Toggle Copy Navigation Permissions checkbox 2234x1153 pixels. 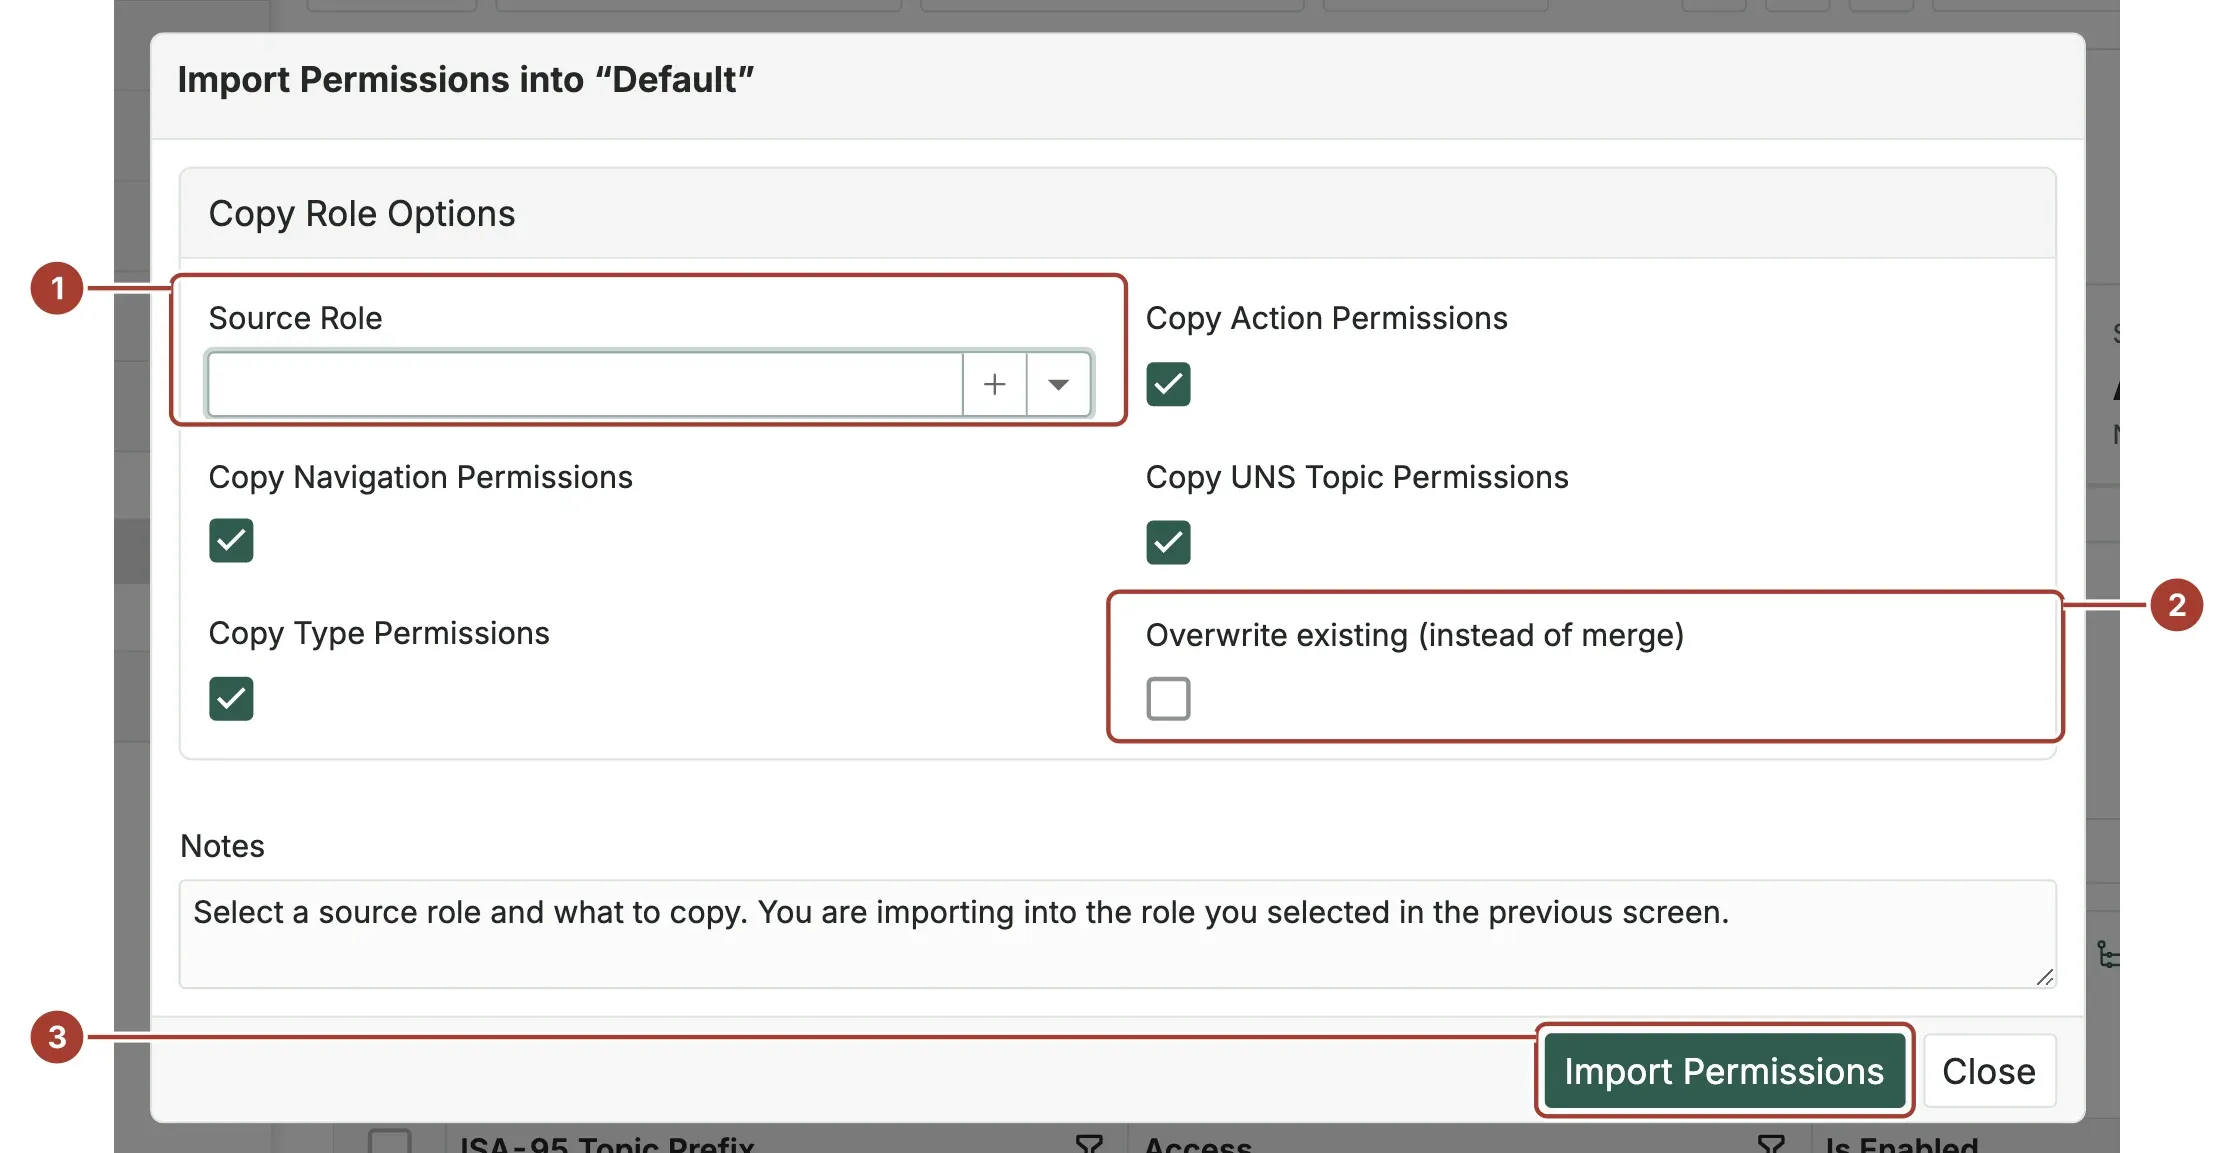click(x=231, y=541)
